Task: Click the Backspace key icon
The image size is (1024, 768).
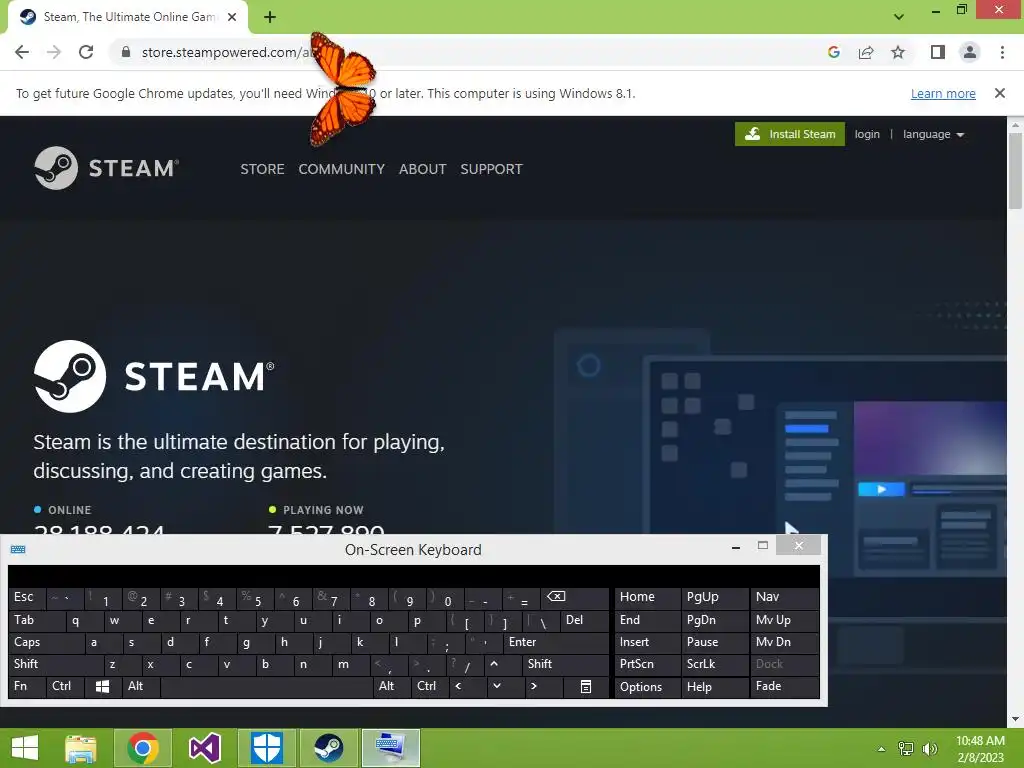Action: pos(575,598)
